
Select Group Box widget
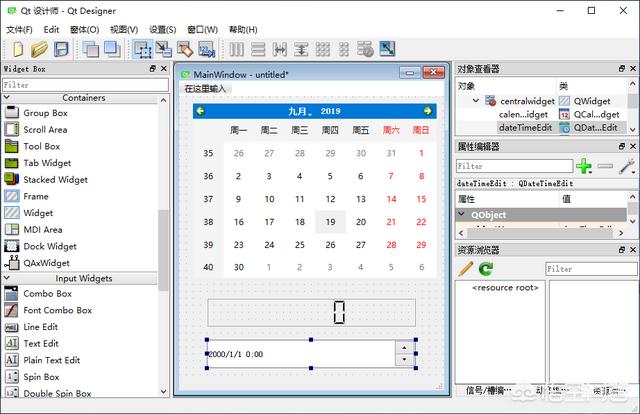point(45,113)
